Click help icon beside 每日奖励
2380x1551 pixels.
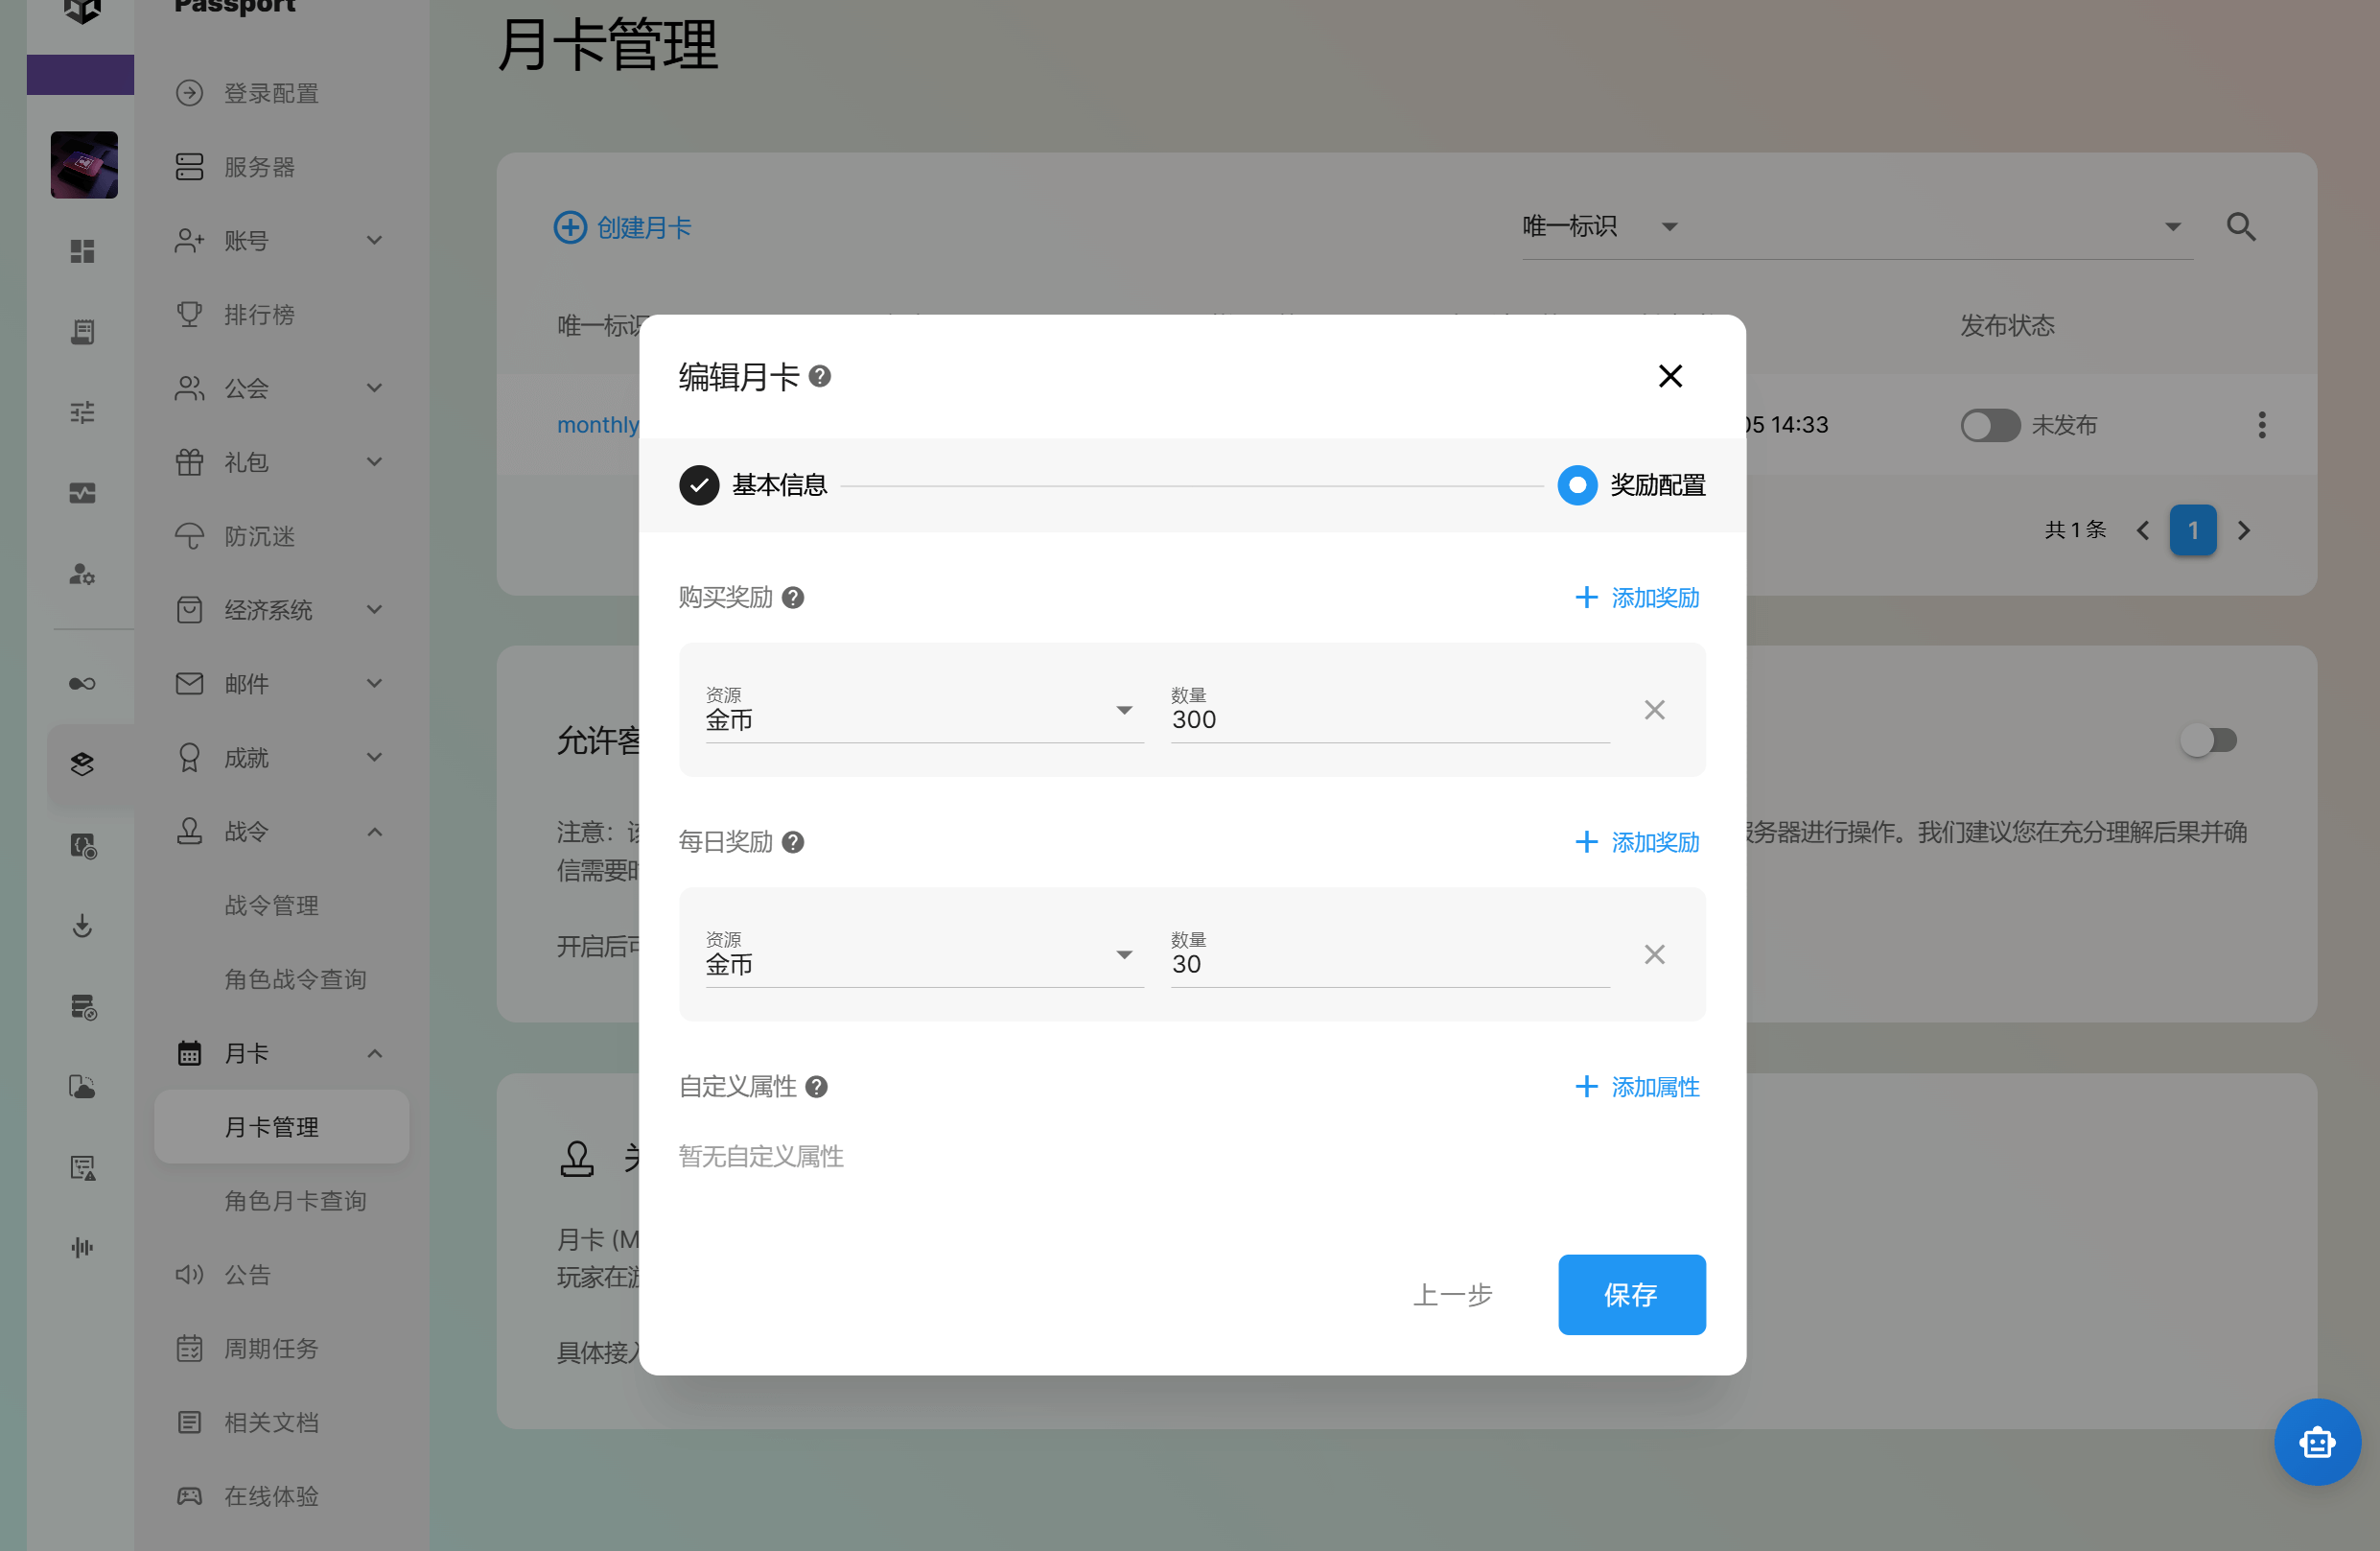[x=793, y=842]
